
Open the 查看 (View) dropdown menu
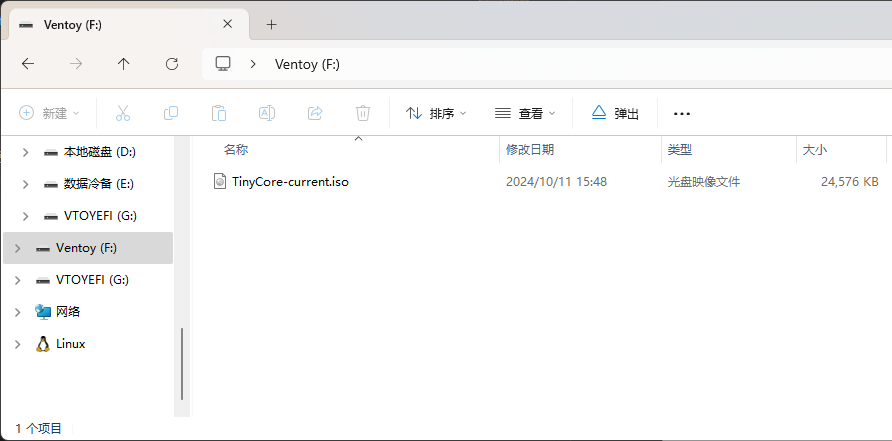(x=525, y=113)
